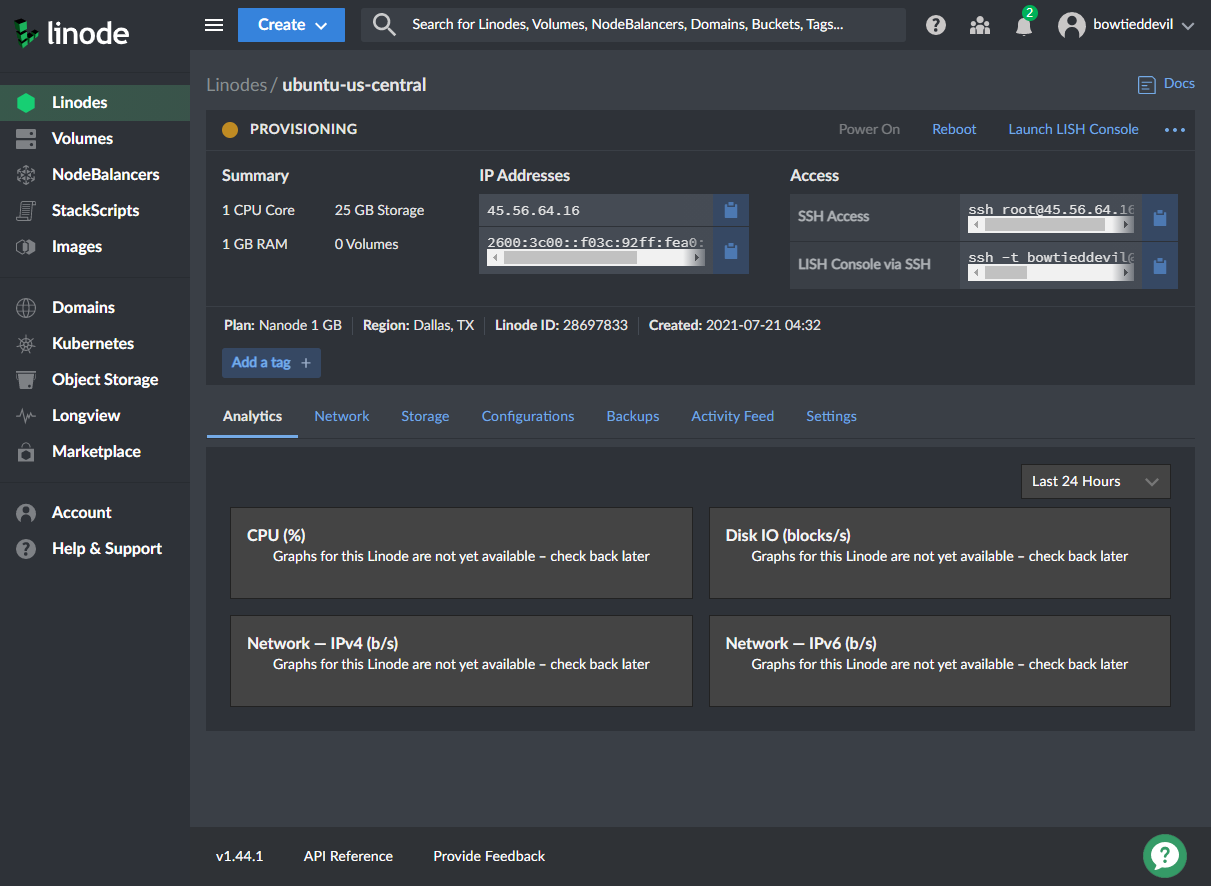The image size is (1211, 886).
Task: Click the user avatar icon
Action: click(1072, 25)
